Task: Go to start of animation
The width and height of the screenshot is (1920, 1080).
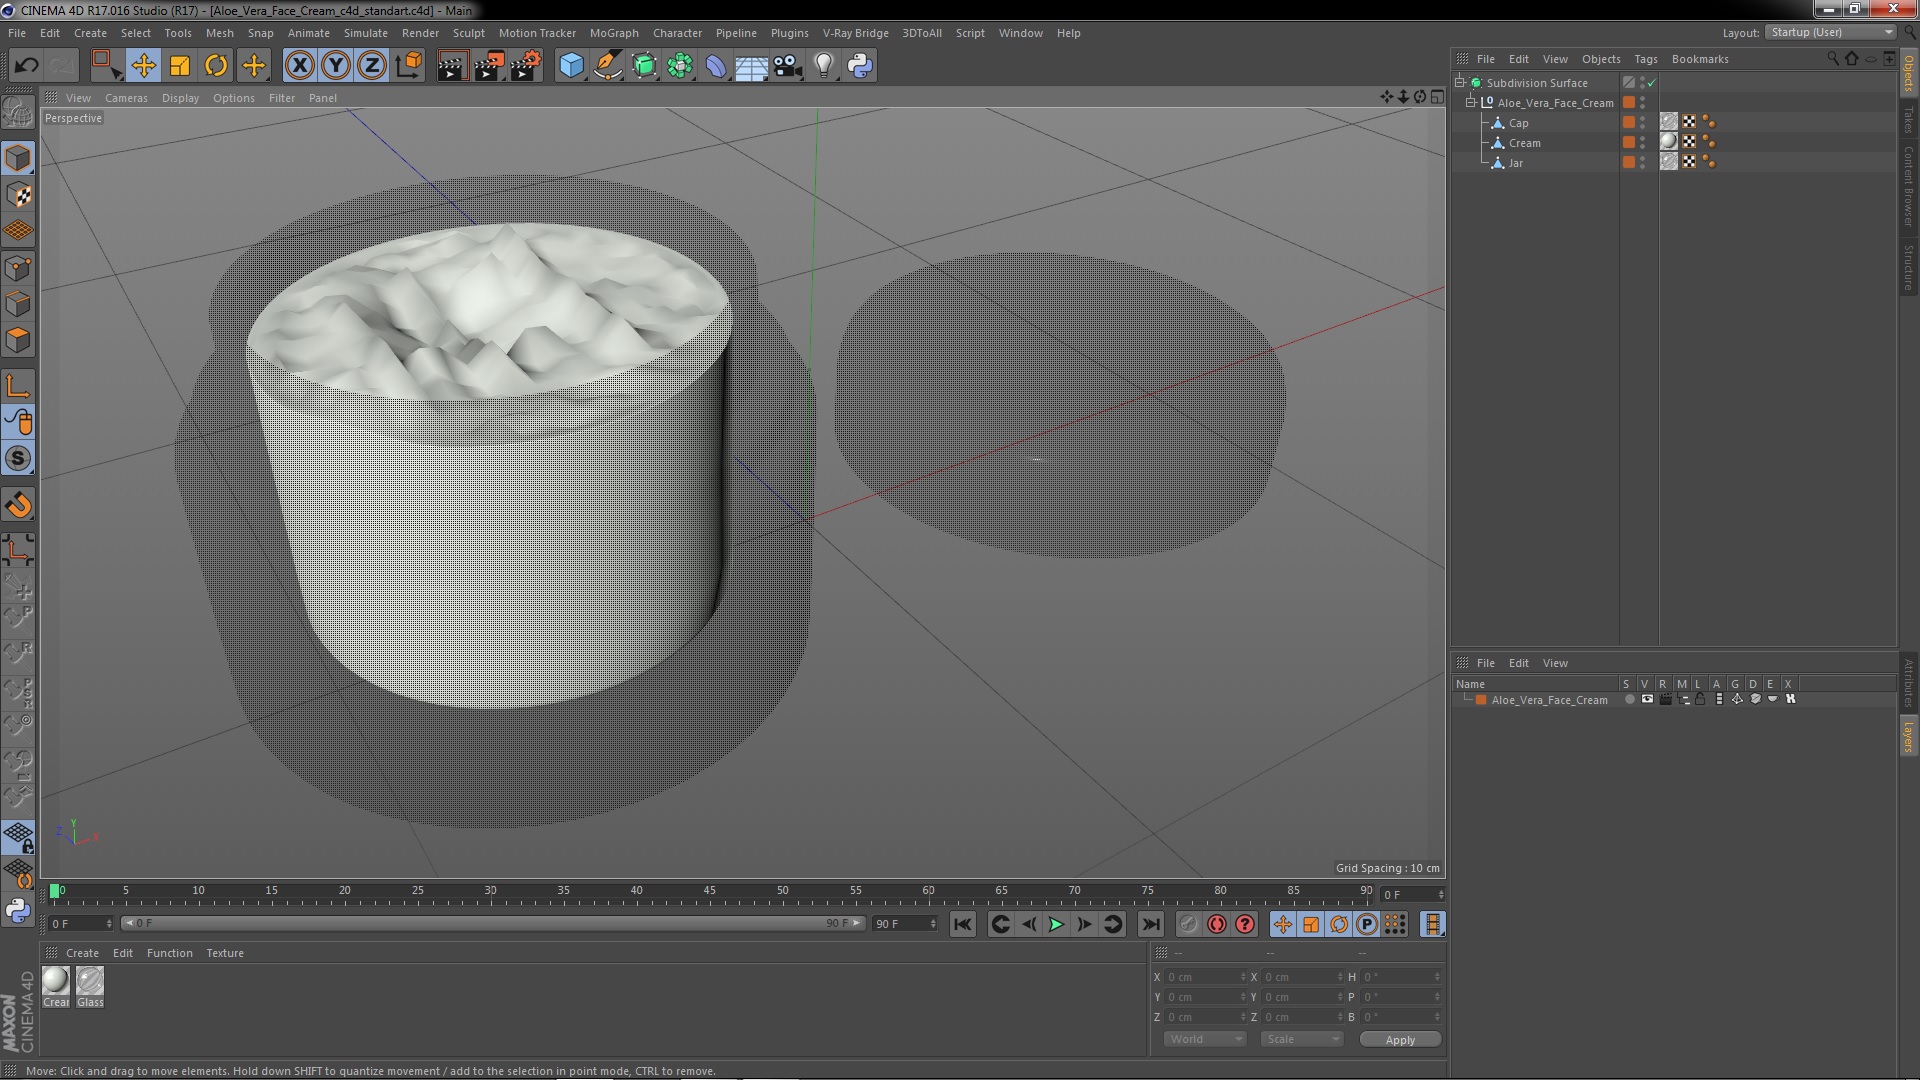Action: coord(962,925)
